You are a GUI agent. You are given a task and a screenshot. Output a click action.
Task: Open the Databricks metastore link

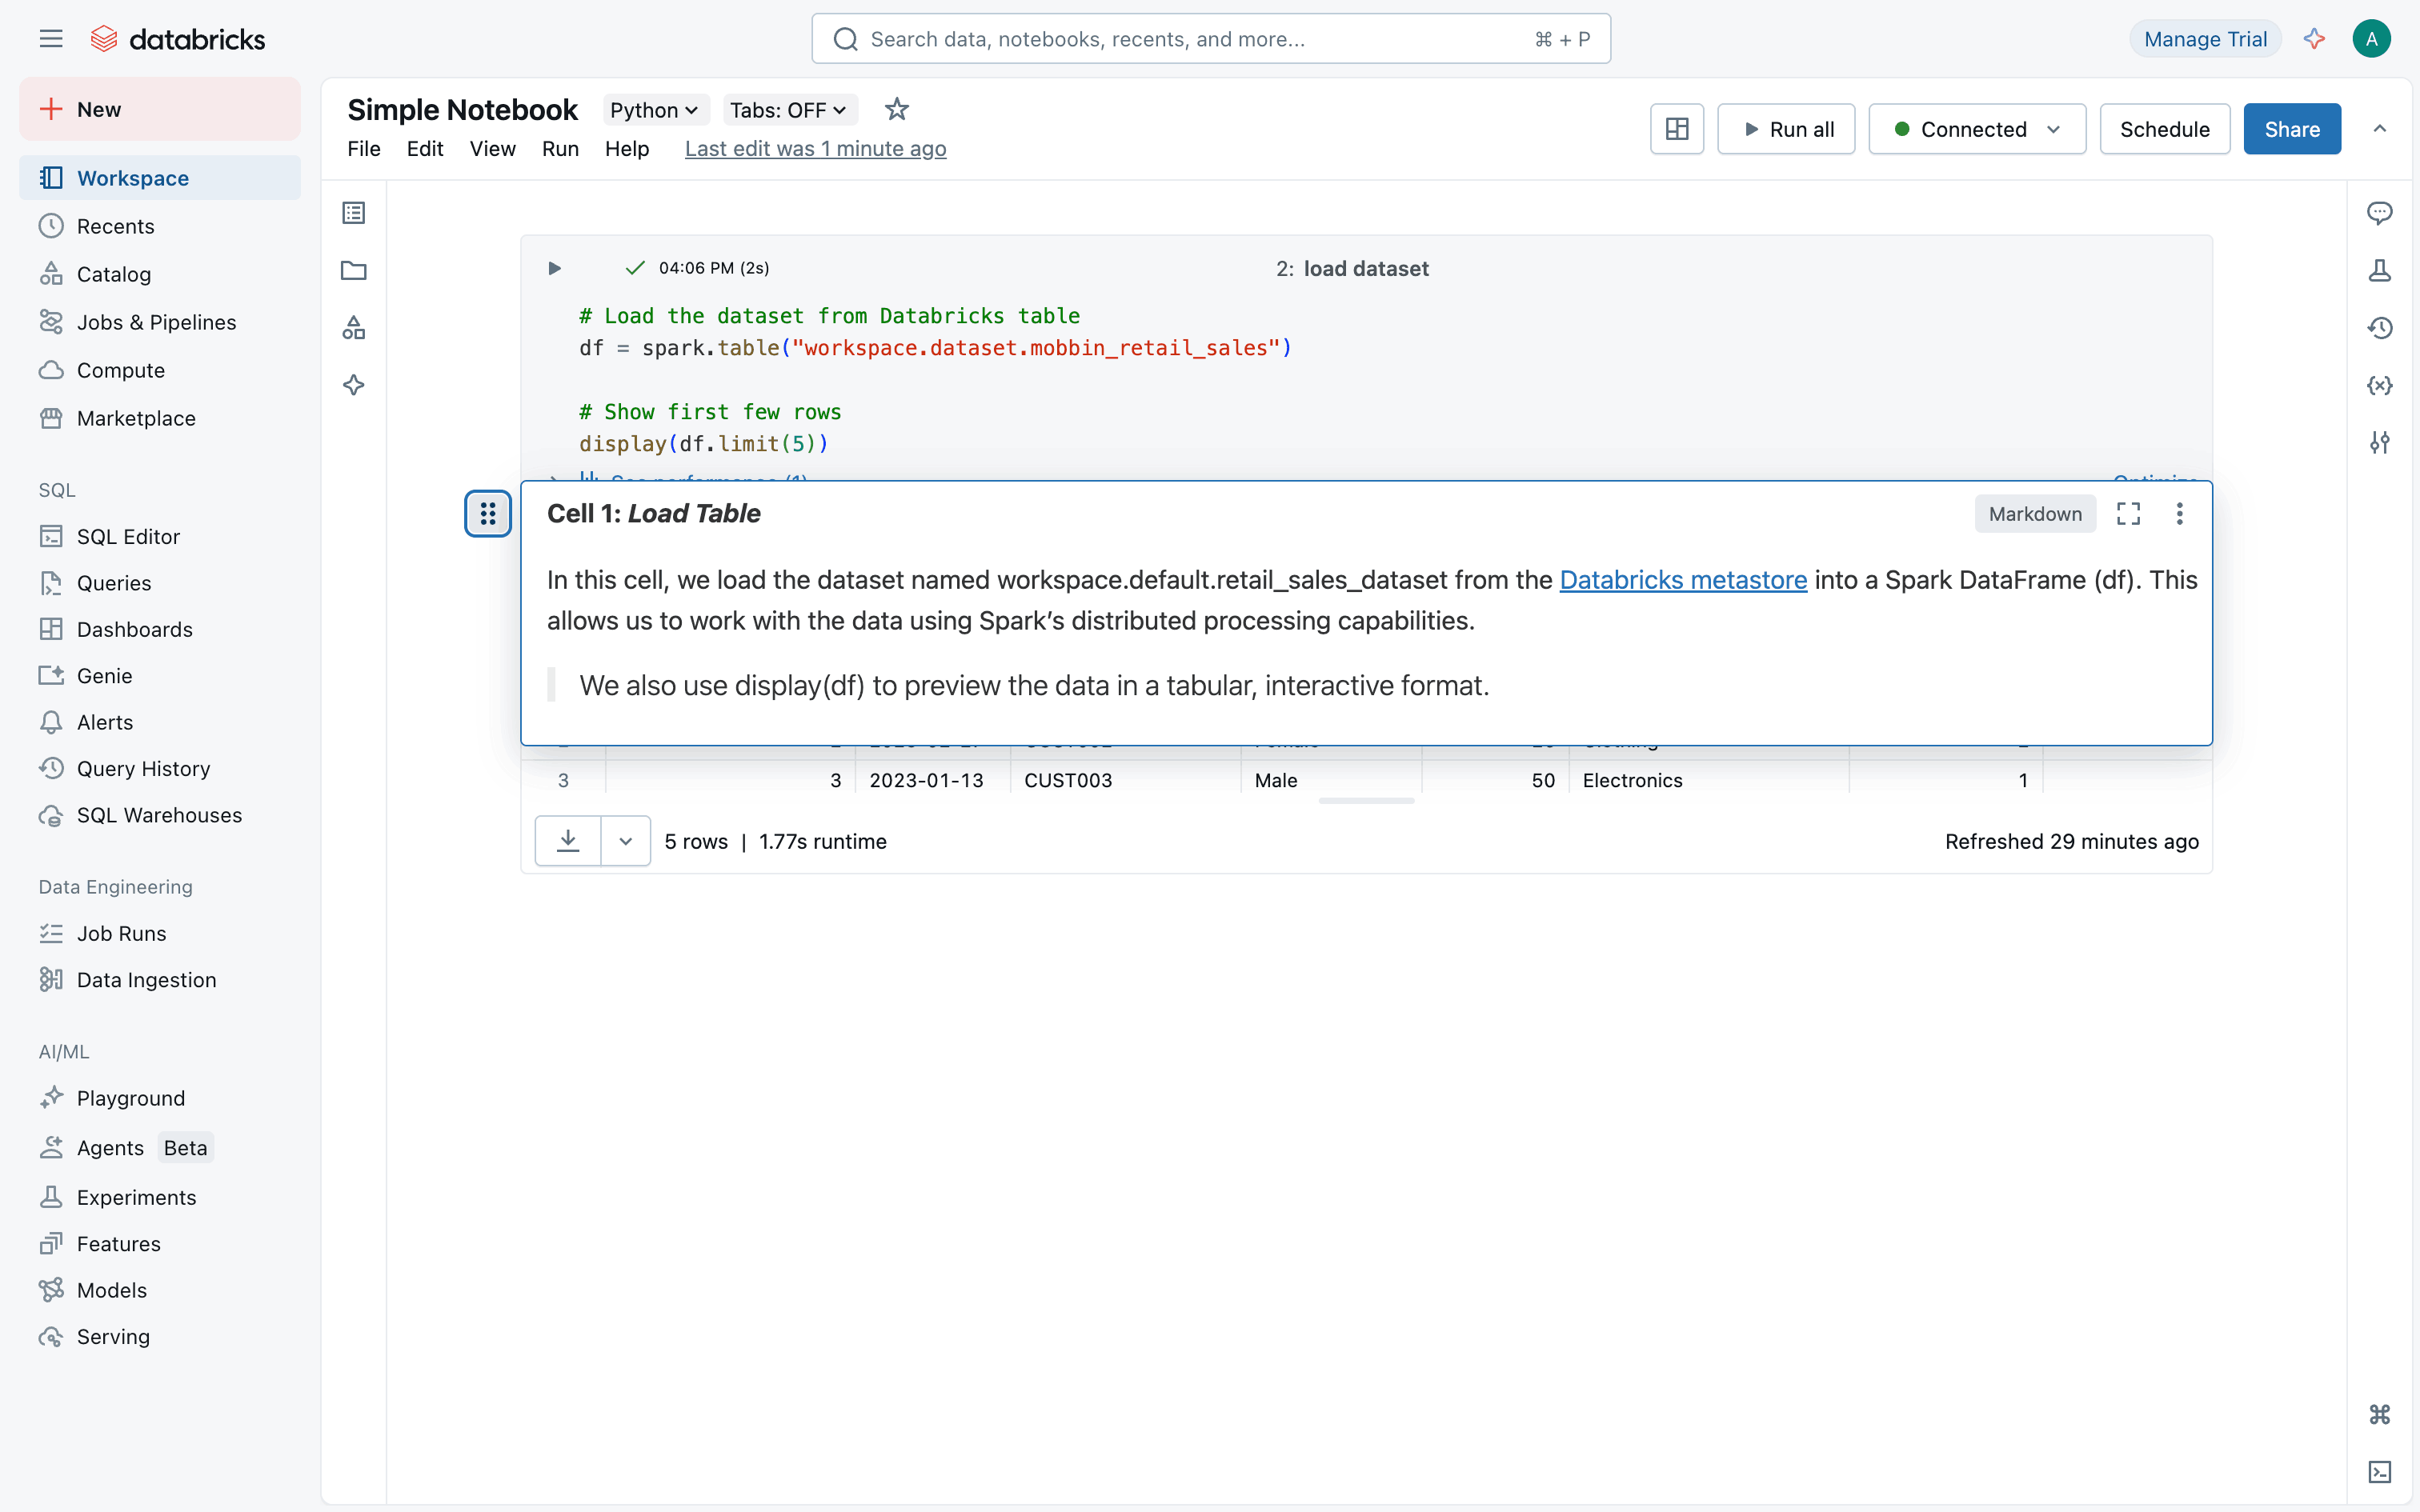[1683, 580]
